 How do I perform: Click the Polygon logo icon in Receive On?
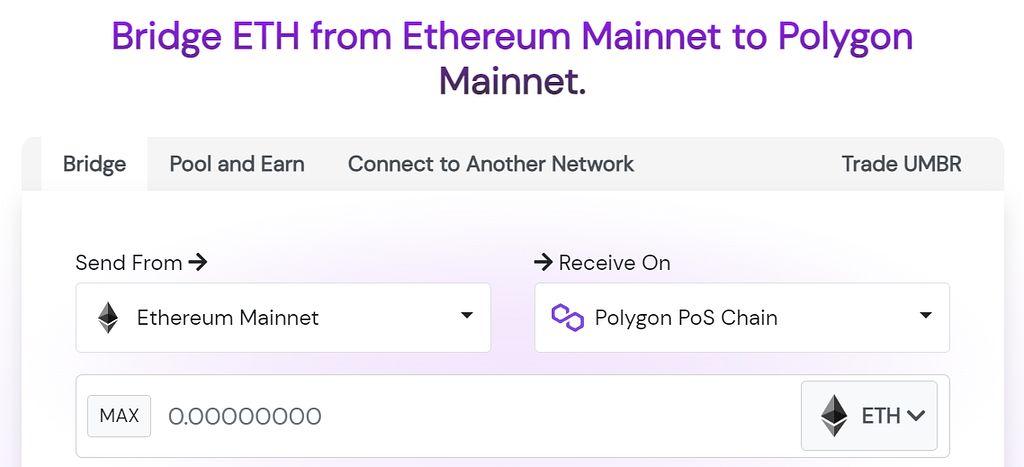pos(567,317)
